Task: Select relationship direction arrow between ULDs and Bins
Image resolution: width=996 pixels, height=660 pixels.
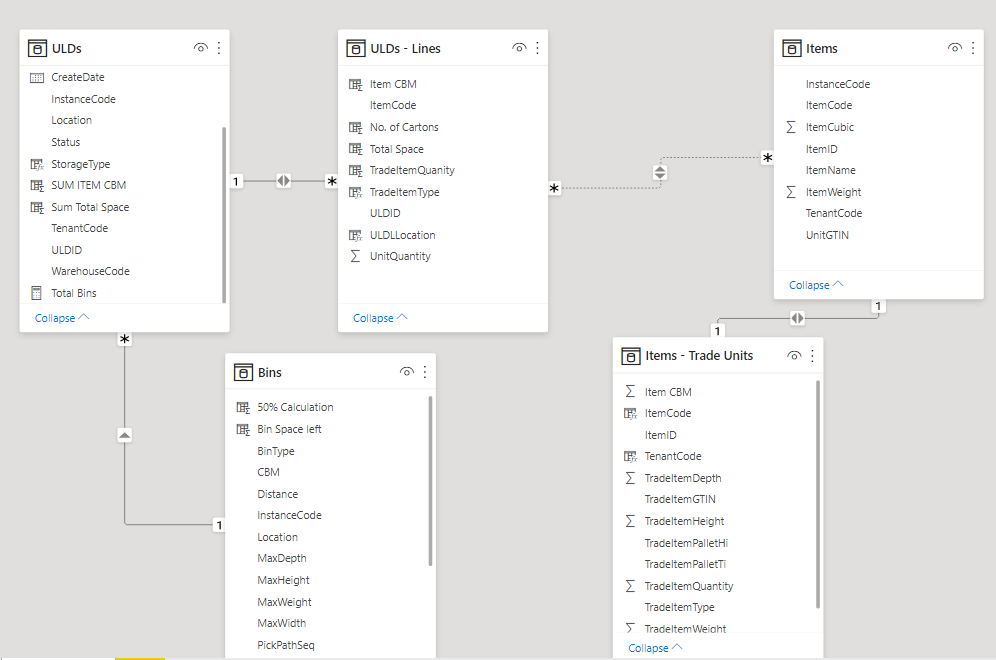Action: 124,435
